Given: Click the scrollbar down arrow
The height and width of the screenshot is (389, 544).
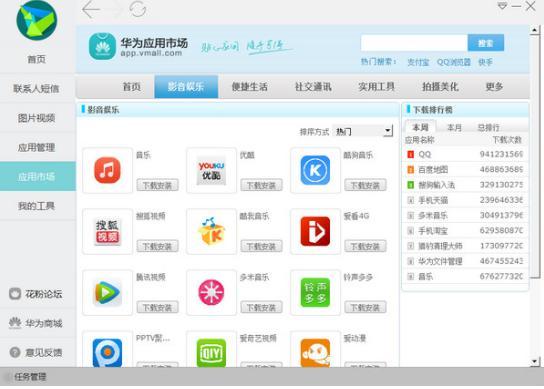Looking at the screenshot, I should point(534,362).
